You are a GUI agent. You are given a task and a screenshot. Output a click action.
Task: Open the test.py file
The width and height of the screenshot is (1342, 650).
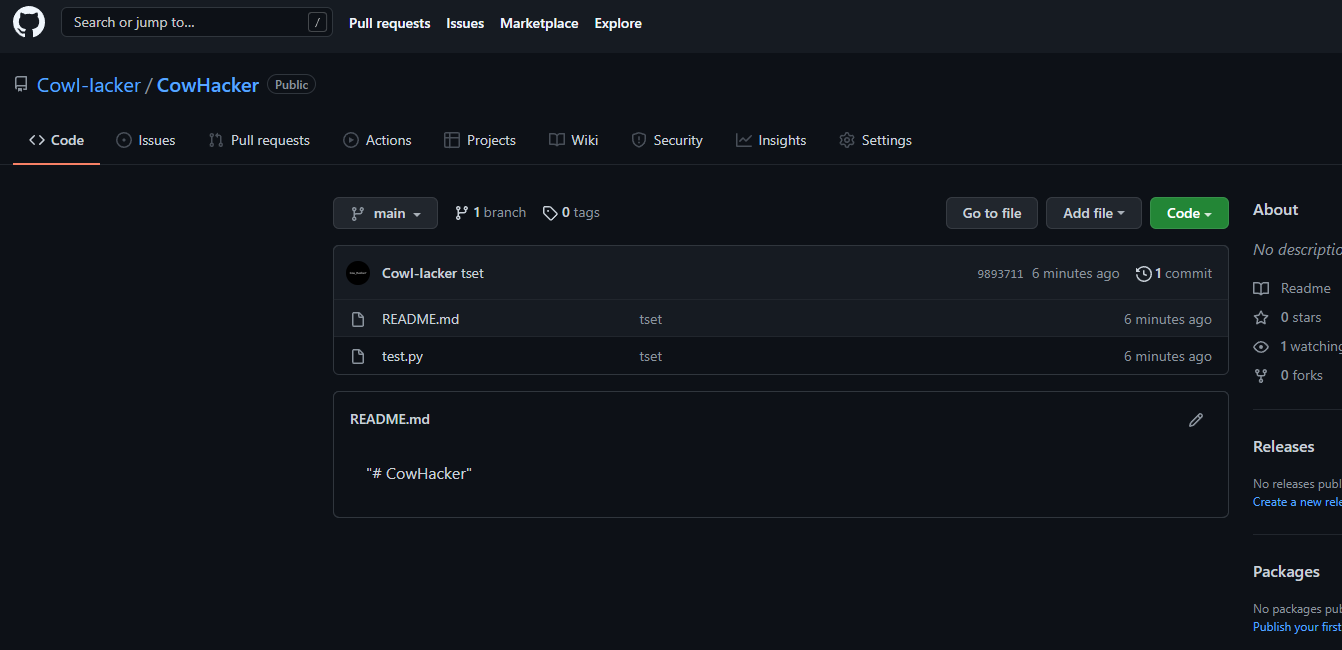tap(402, 357)
